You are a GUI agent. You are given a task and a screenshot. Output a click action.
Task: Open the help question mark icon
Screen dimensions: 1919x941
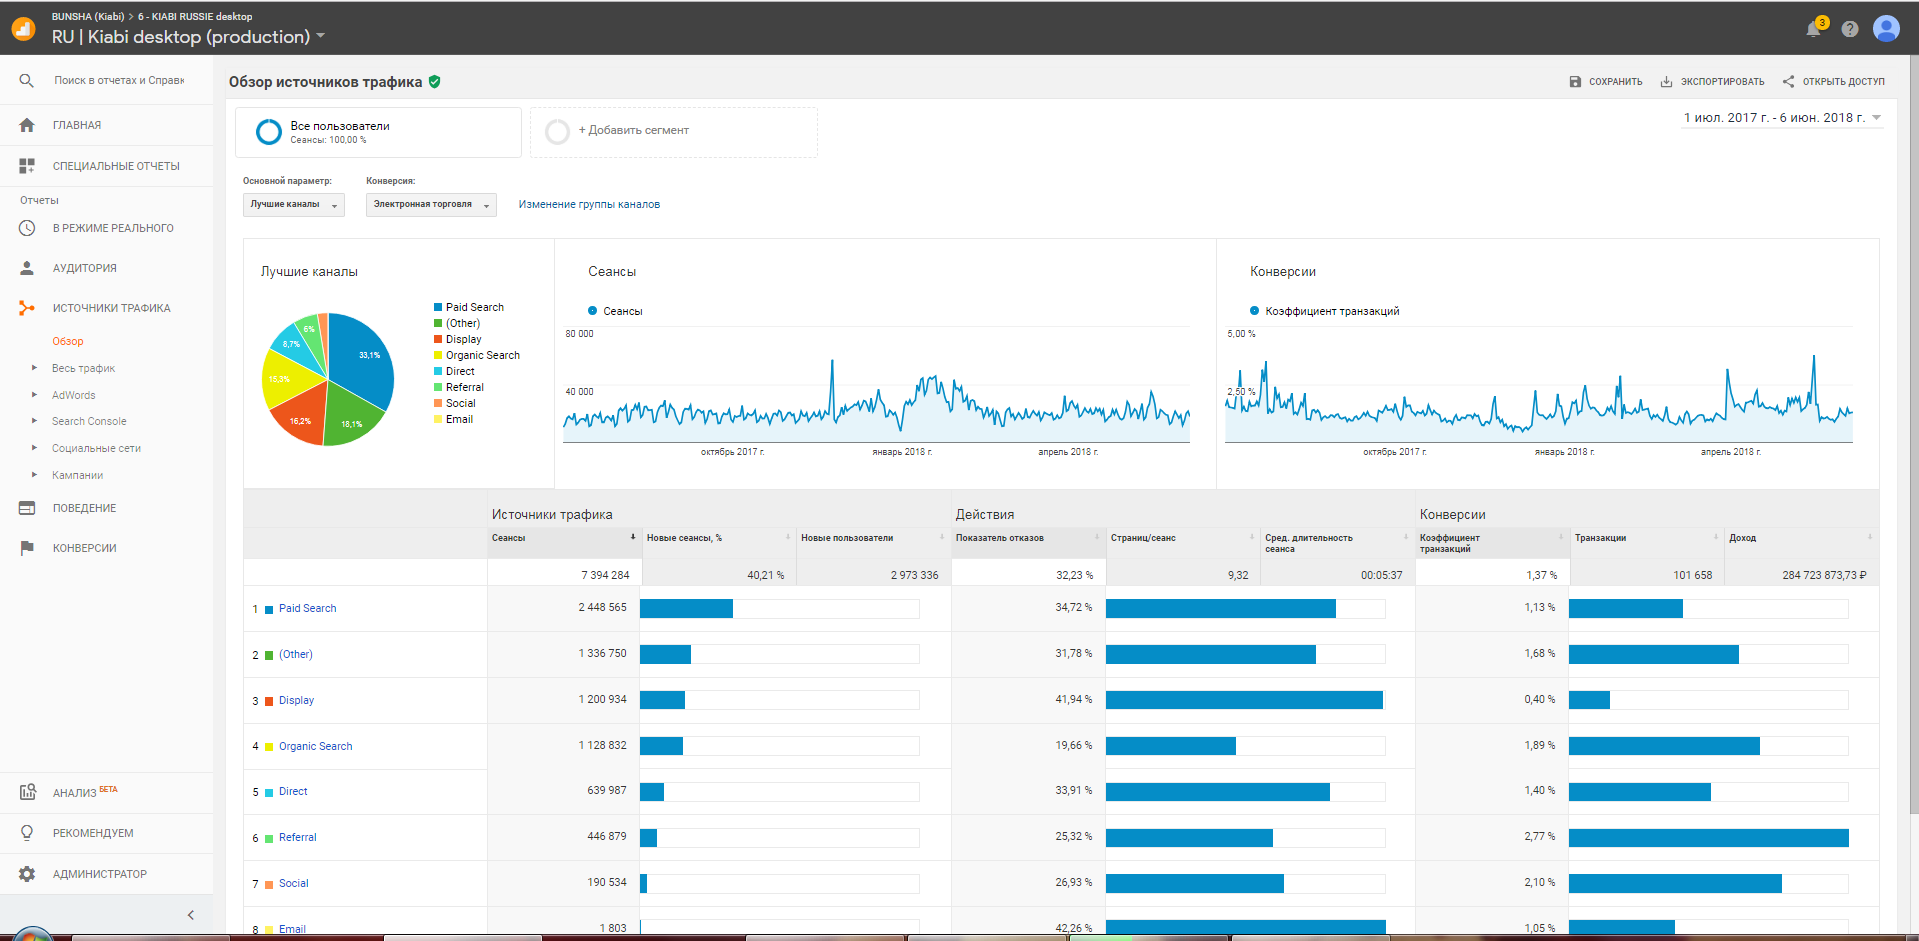click(x=1850, y=29)
